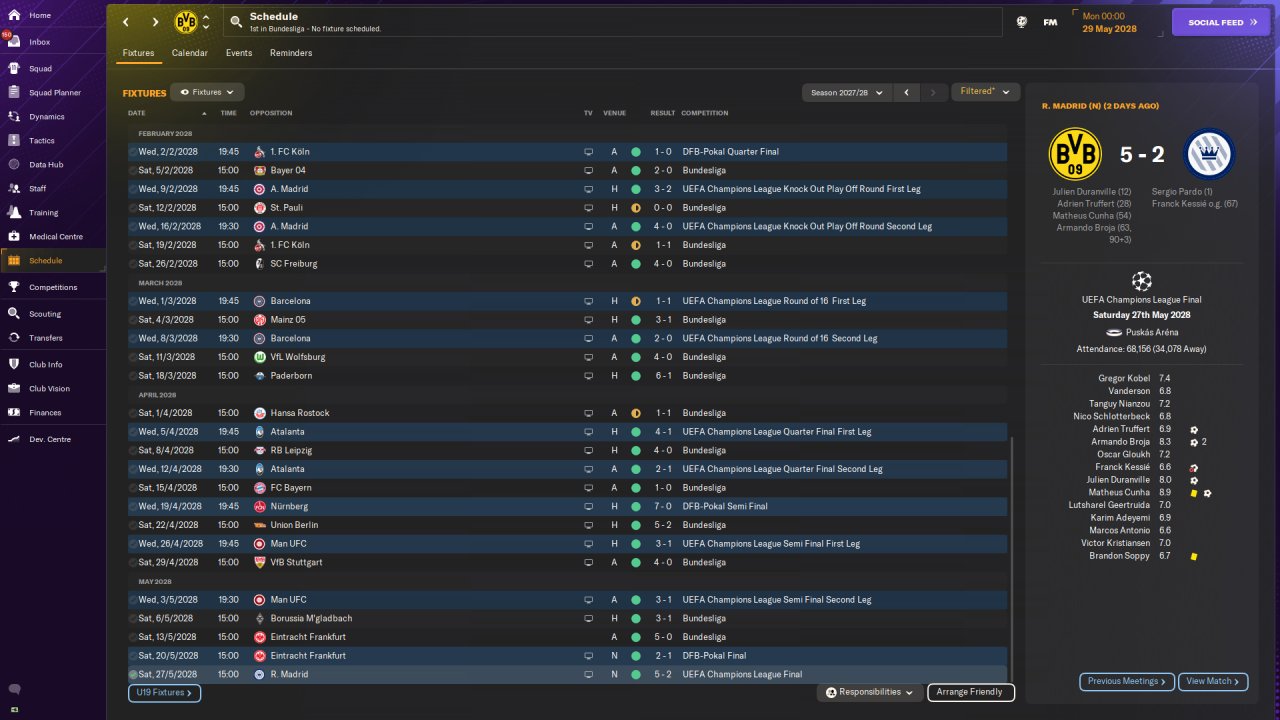
Task: Sort fixtures by the Venue column header
Action: coord(614,113)
